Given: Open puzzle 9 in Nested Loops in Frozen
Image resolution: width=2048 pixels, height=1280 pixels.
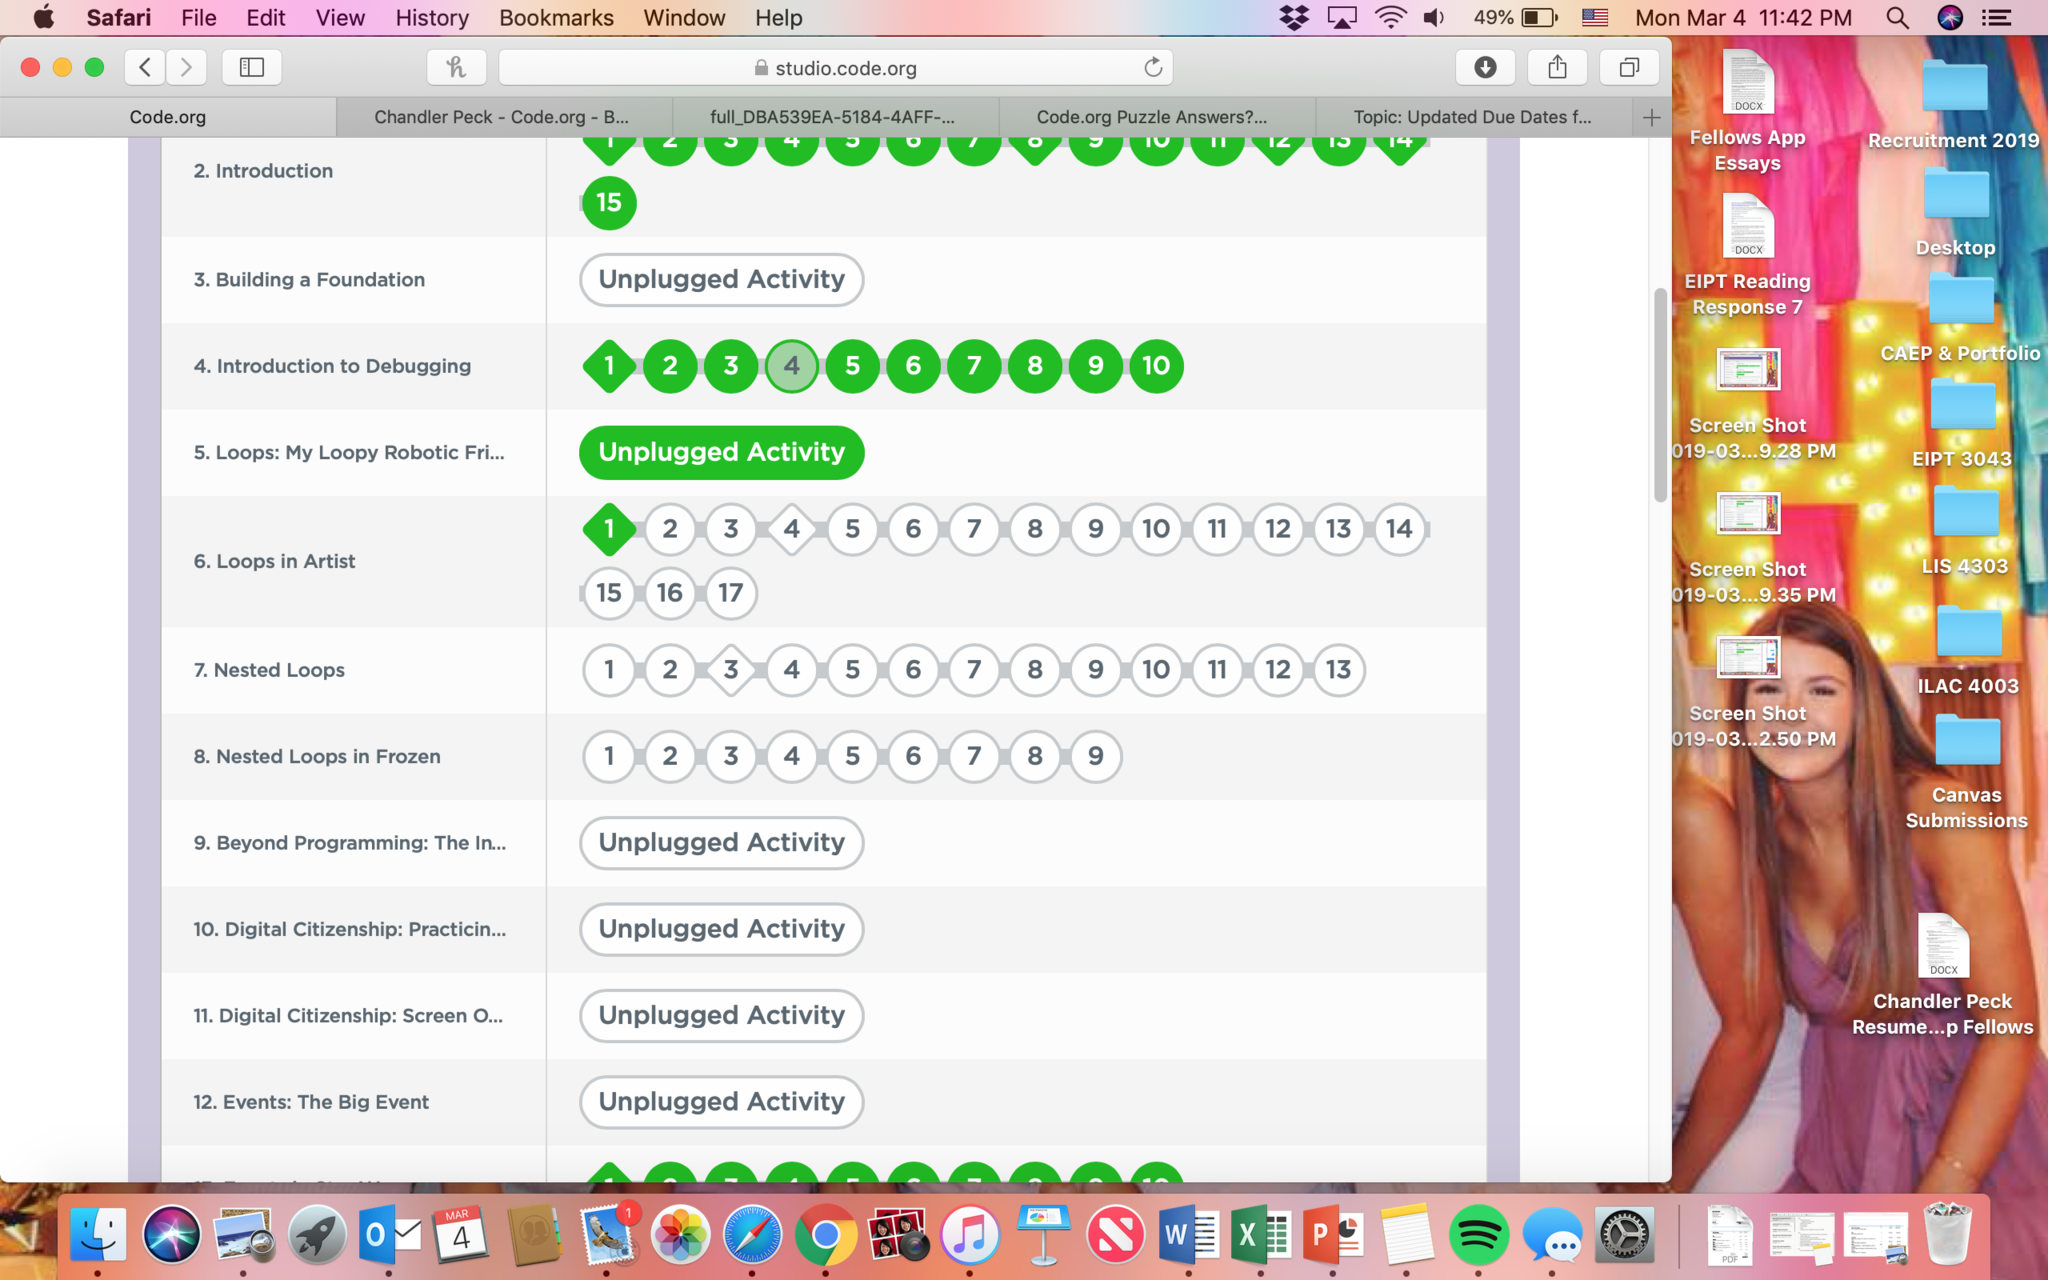Looking at the screenshot, I should click(x=1095, y=756).
